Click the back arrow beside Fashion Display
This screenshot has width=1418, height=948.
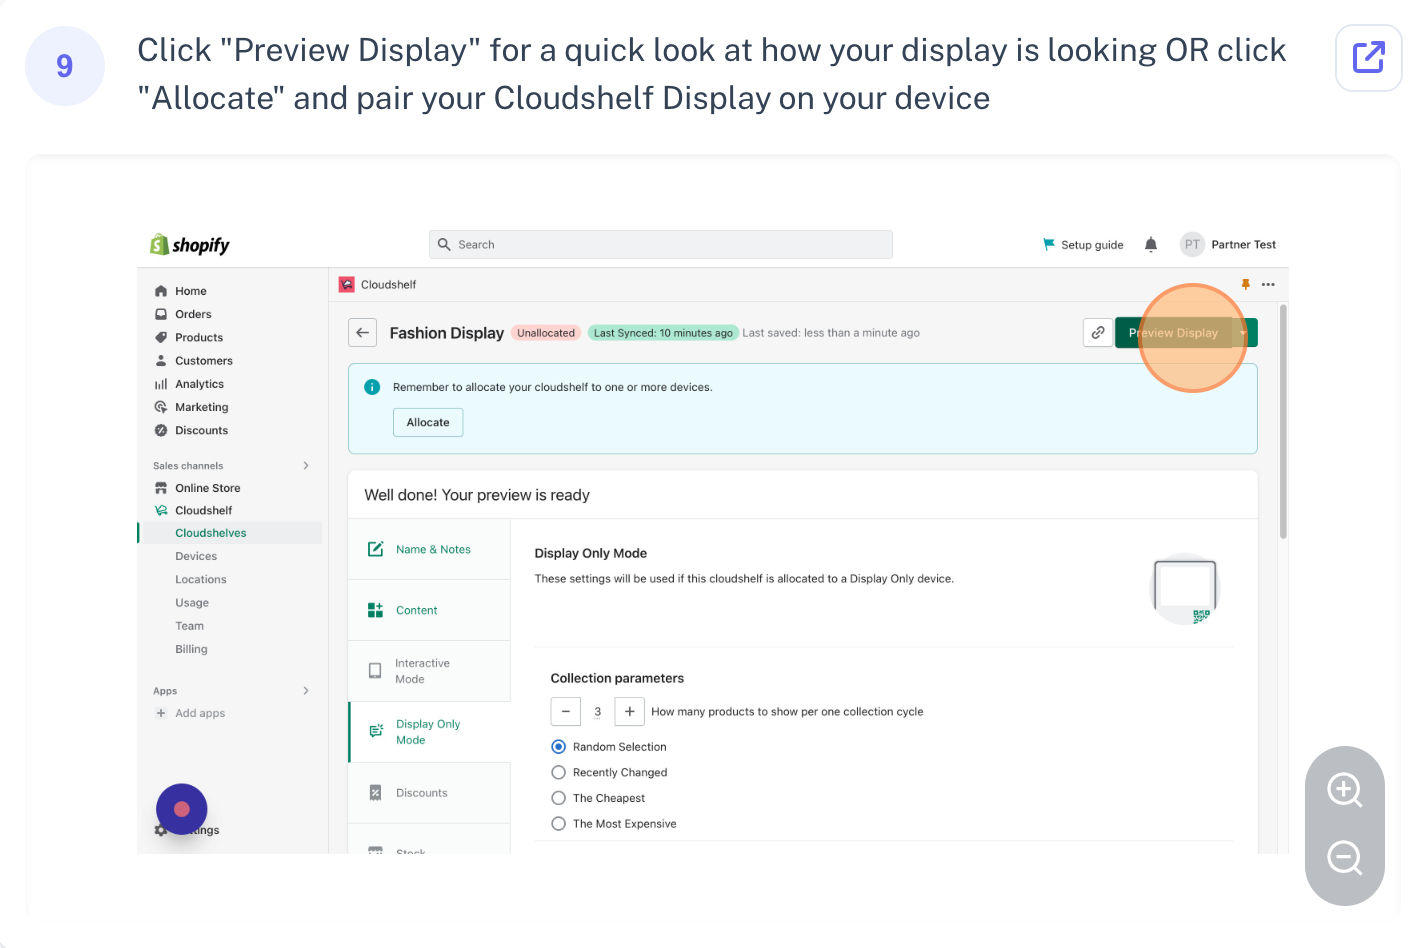362,333
